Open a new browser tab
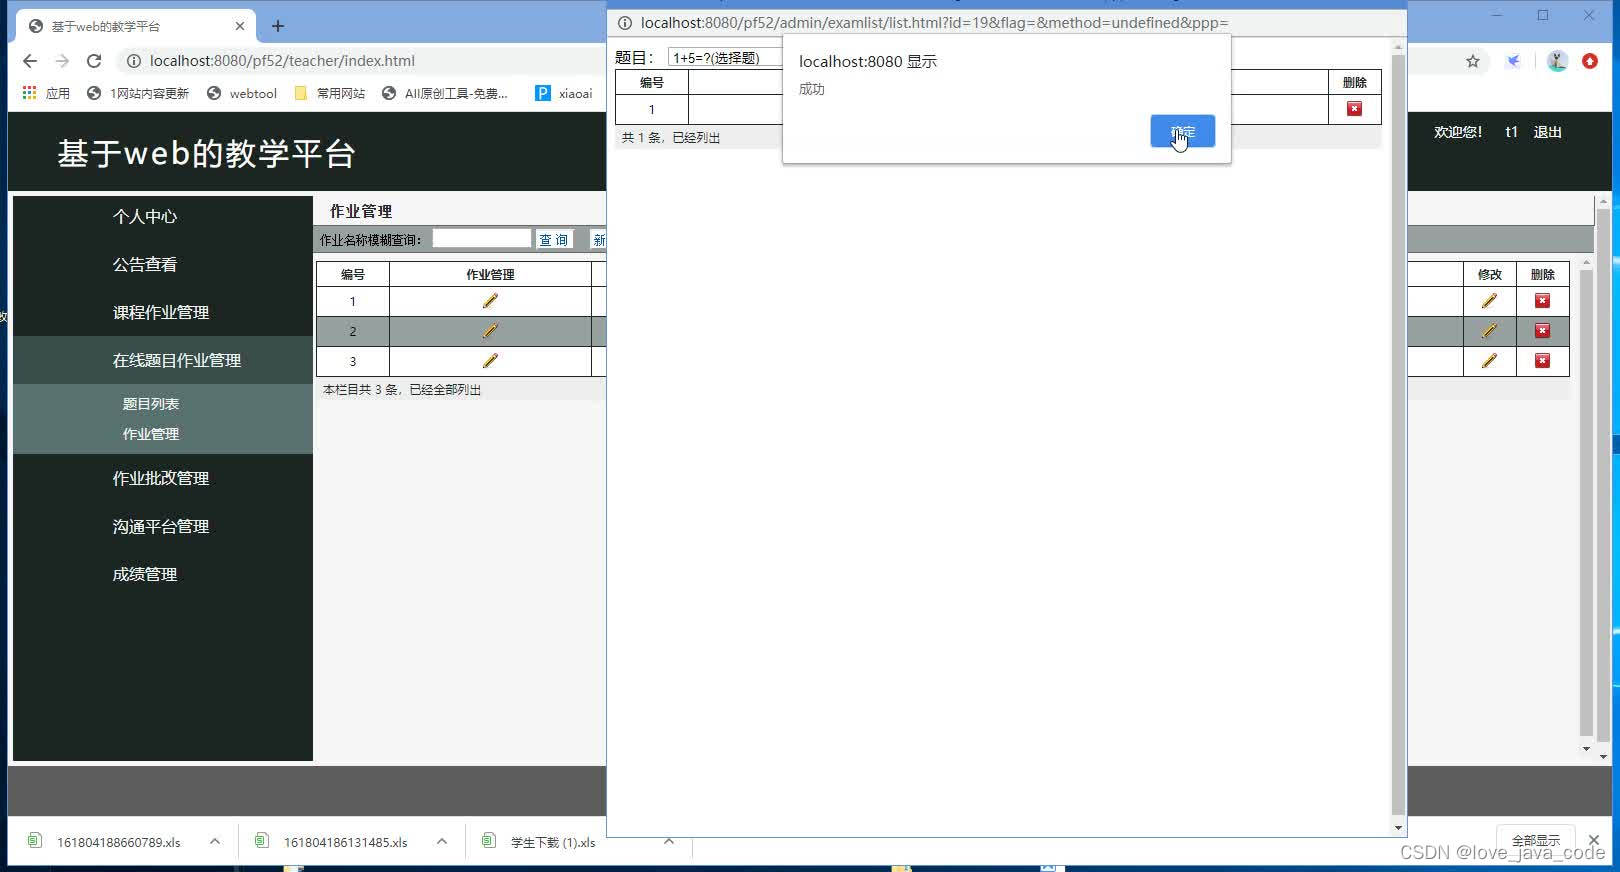The width and height of the screenshot is (1620, 872). click(278, 26)
